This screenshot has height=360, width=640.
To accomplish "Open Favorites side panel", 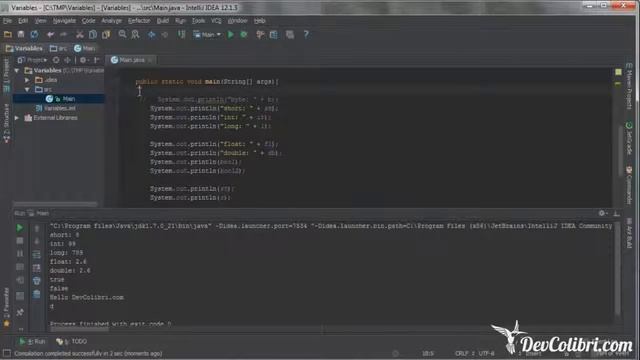I will coord(6,307).
